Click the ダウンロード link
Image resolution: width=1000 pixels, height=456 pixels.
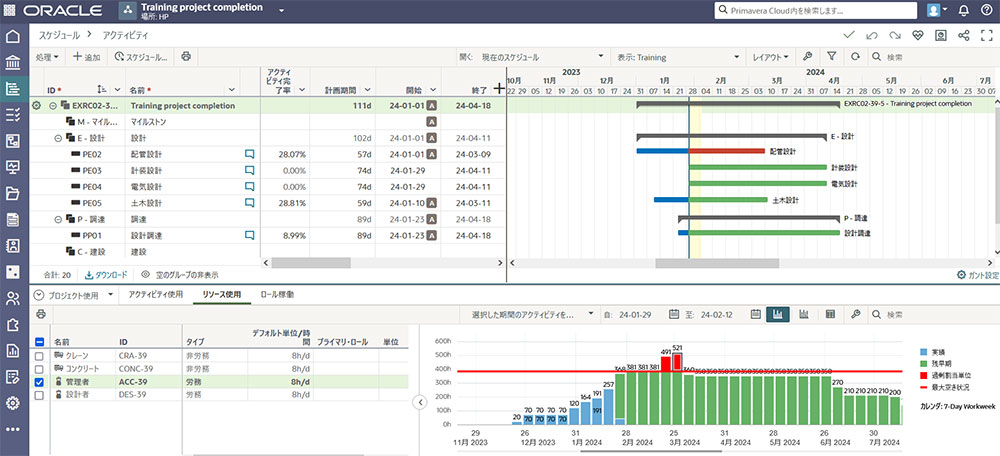106,275
